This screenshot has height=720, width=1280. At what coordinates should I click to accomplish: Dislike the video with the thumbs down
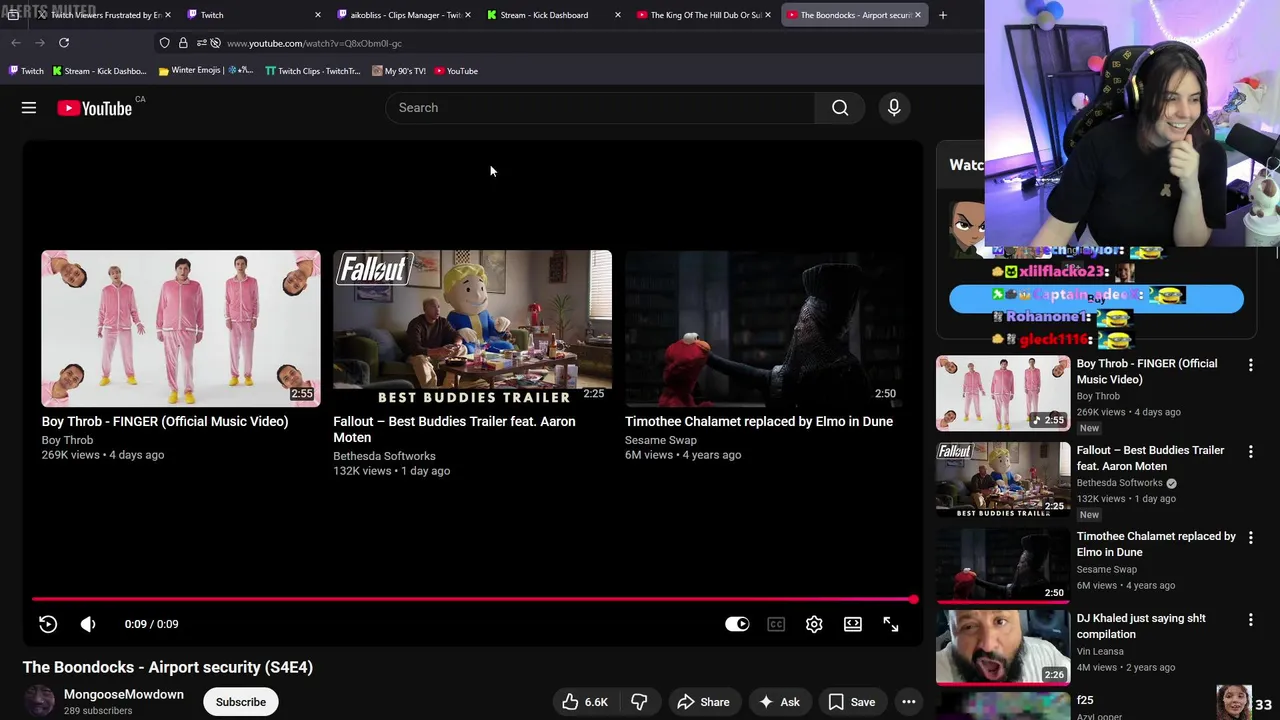[640, 702]
